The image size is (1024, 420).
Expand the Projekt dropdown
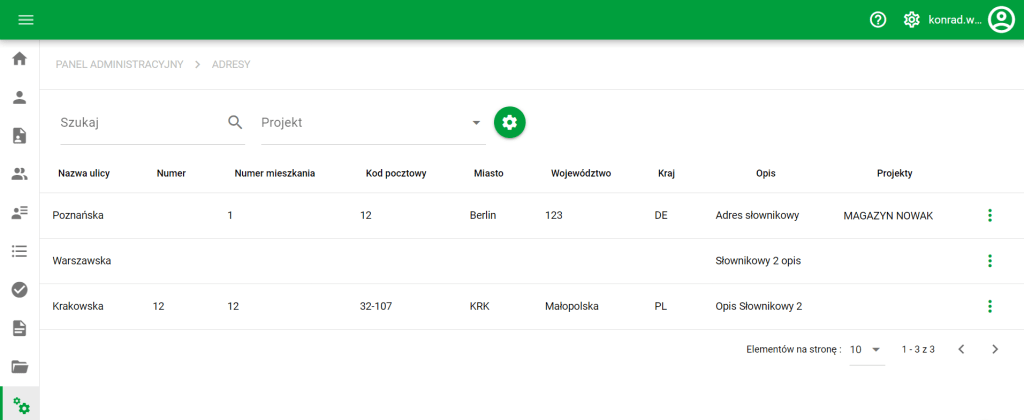[476, 123]
